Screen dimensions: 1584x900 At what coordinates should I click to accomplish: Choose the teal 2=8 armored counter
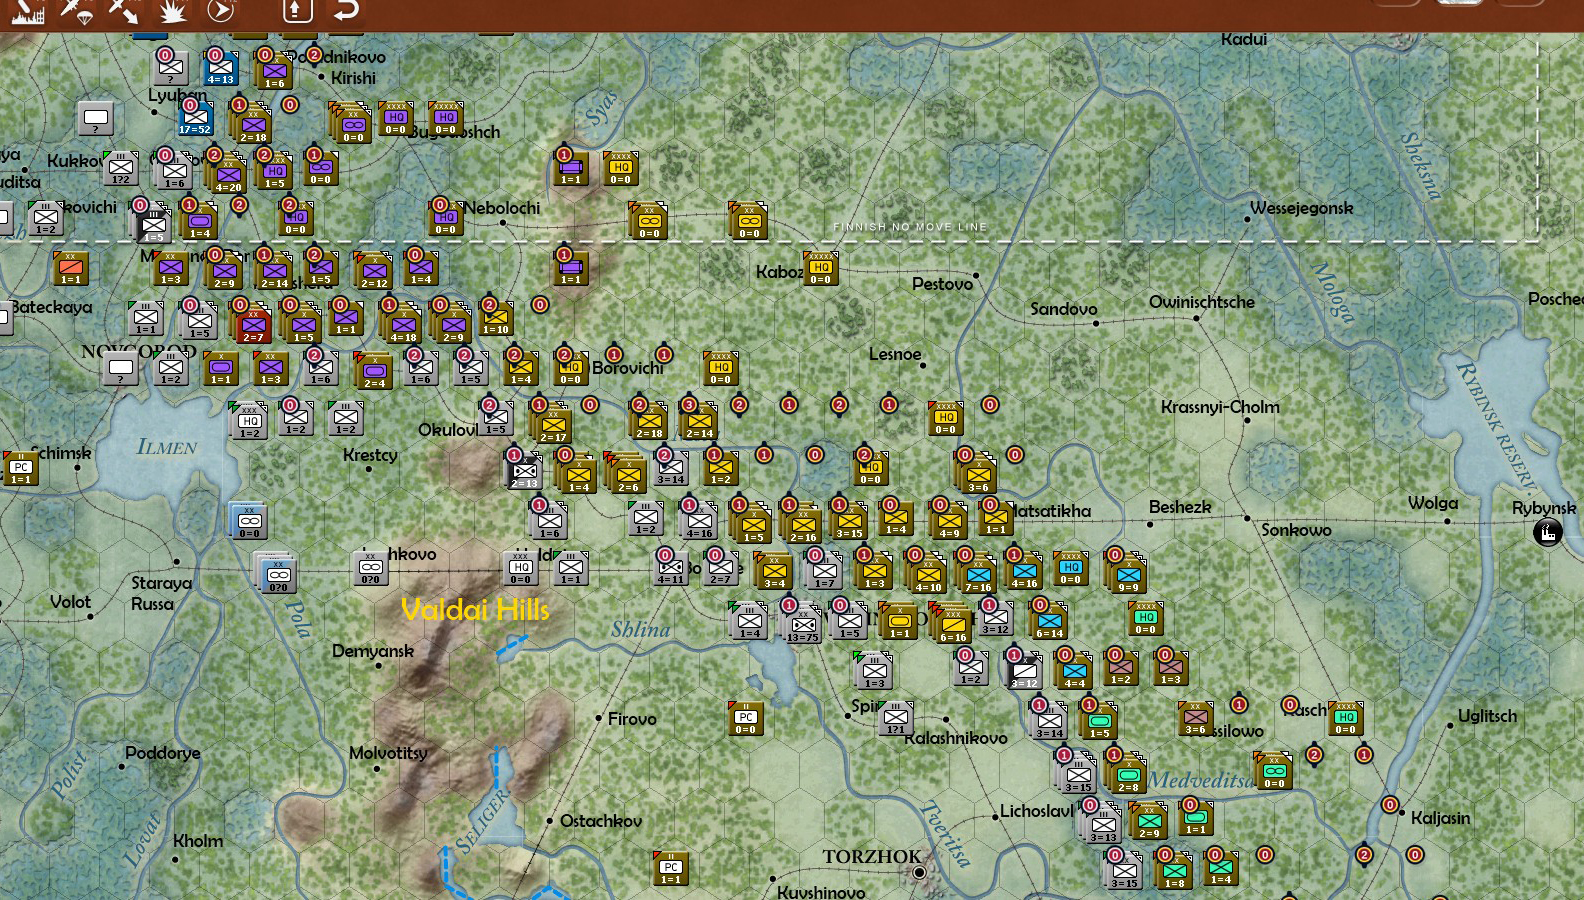(1128, 775)
